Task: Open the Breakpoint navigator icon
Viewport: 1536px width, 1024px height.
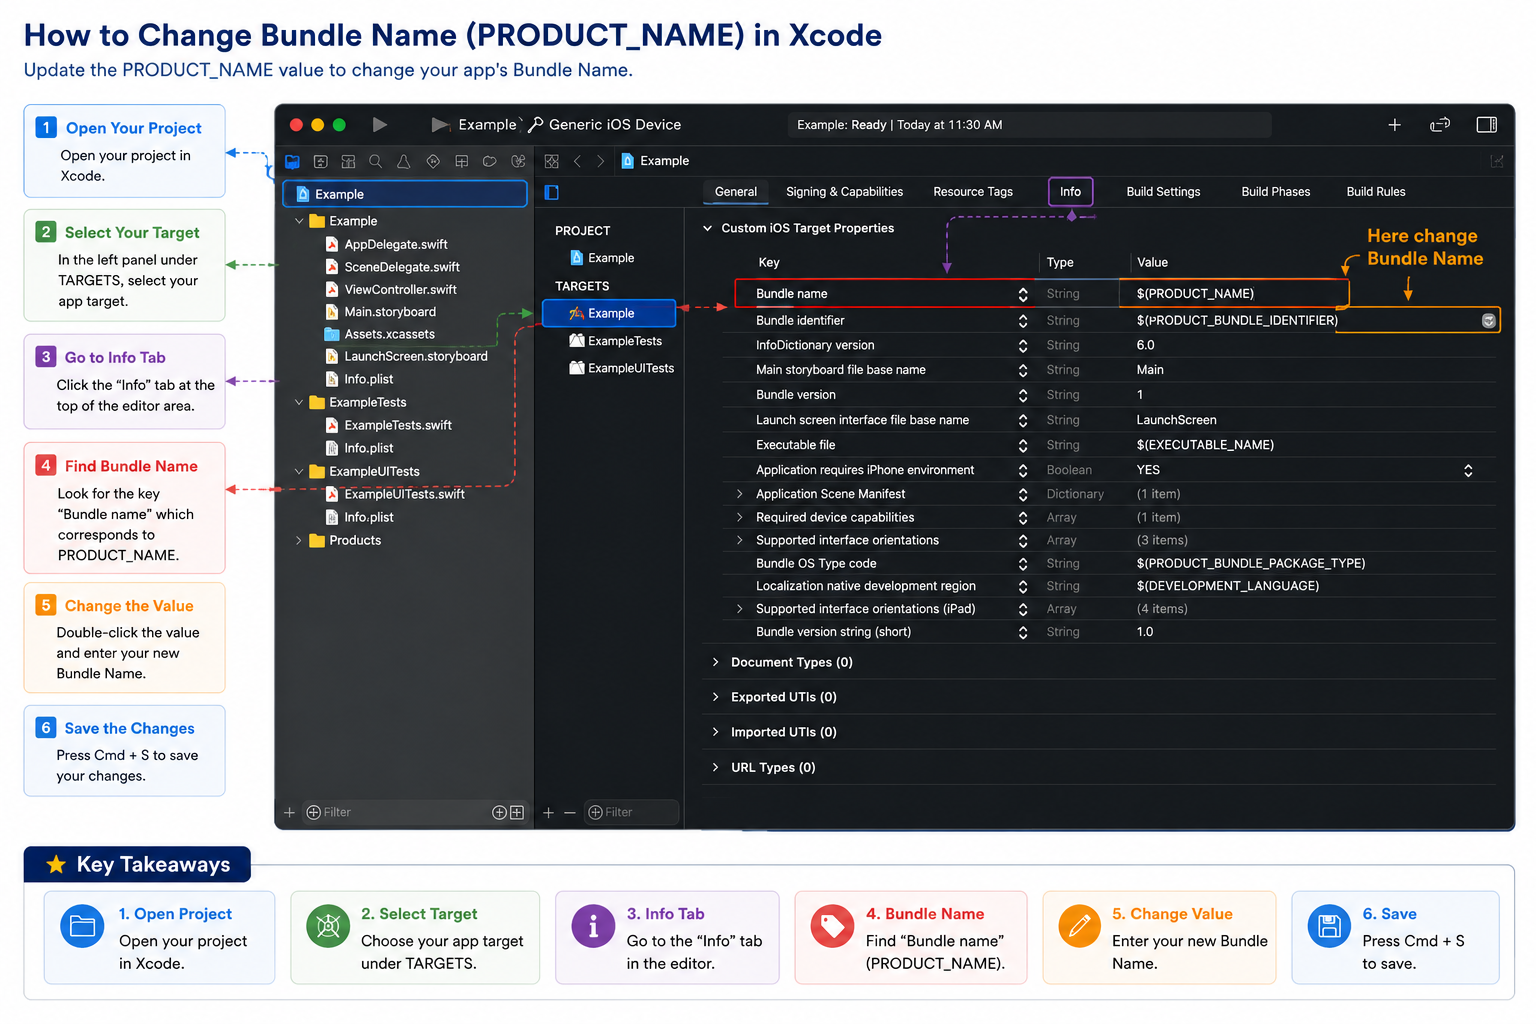Action: point(489,161)
